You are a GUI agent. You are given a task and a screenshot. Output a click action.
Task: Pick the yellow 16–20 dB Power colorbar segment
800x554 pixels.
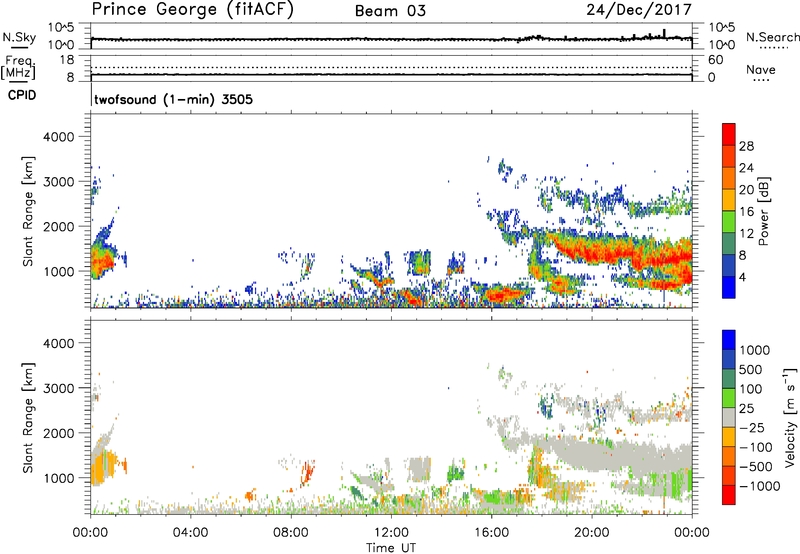[x=729, y=200]
